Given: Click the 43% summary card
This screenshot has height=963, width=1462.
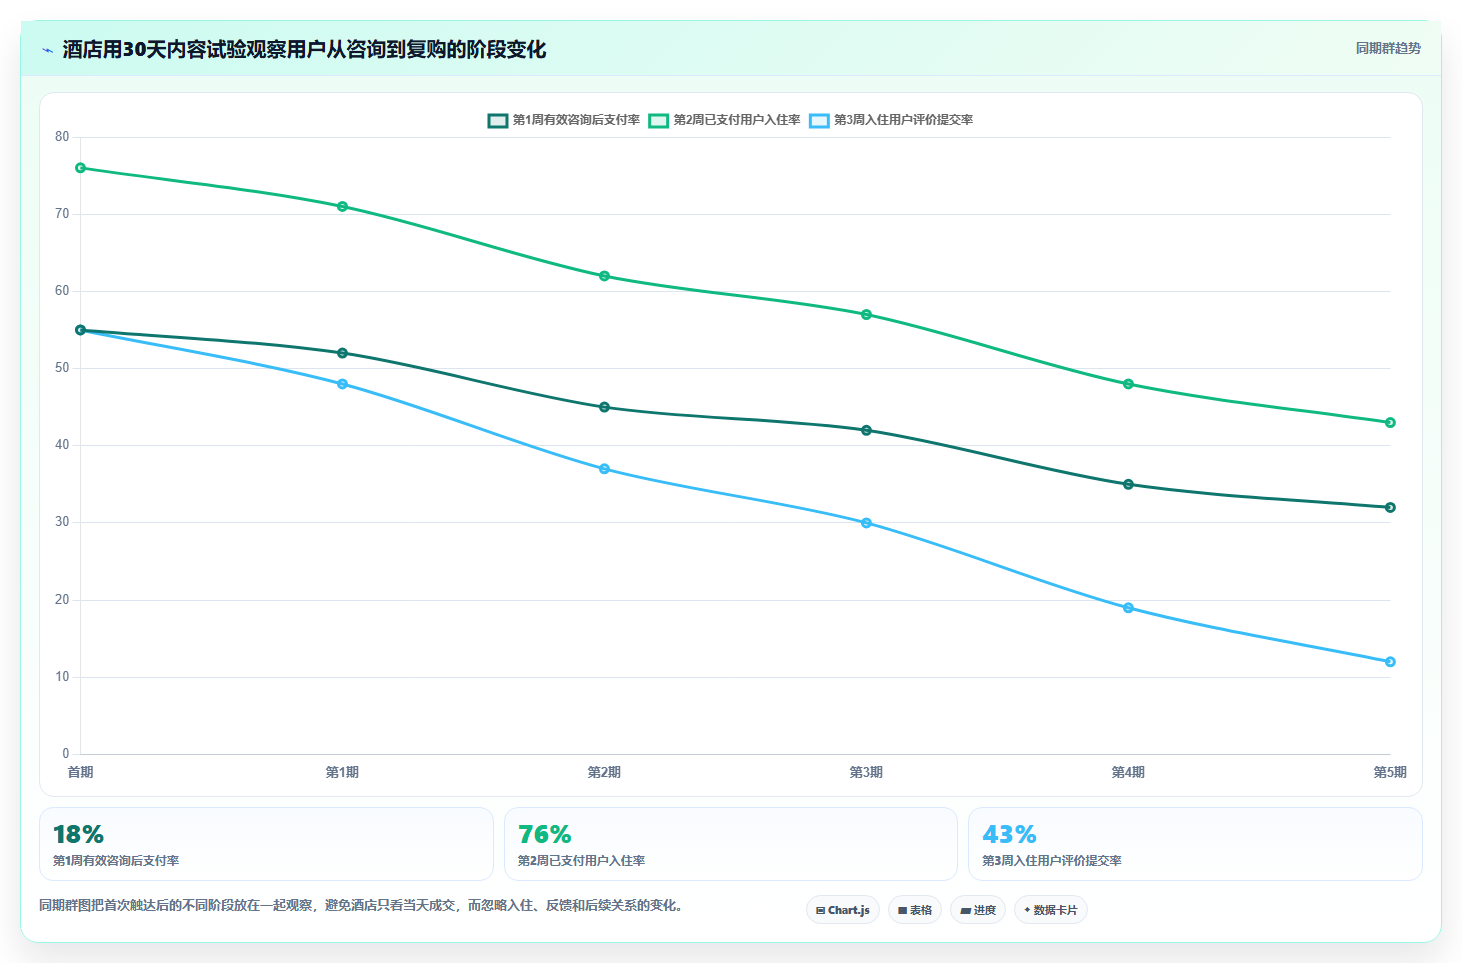Looking at the screenshot, I should pos(1195,844).
